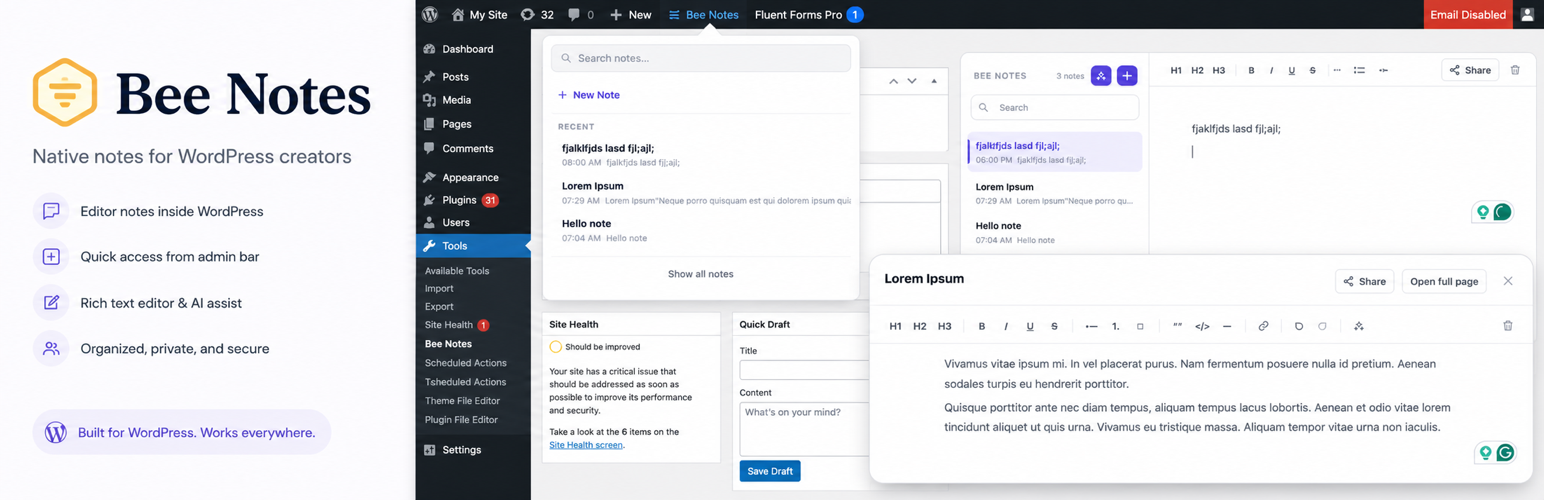Viewport: 1544px width, 500px height.
Task: Insert a code block in the Lorem Ipsum popup
Action: coord(1202,326)
